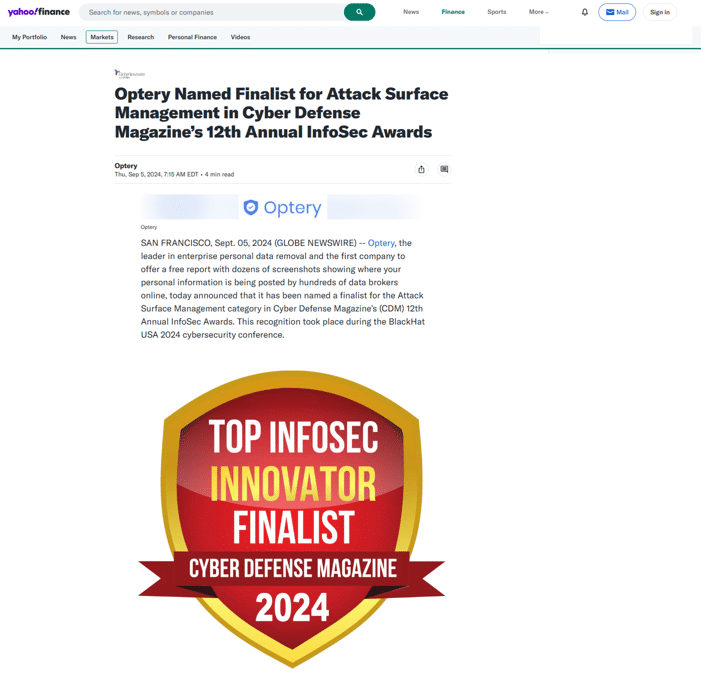Click the green search magnifier button

[x=359, y=12]
